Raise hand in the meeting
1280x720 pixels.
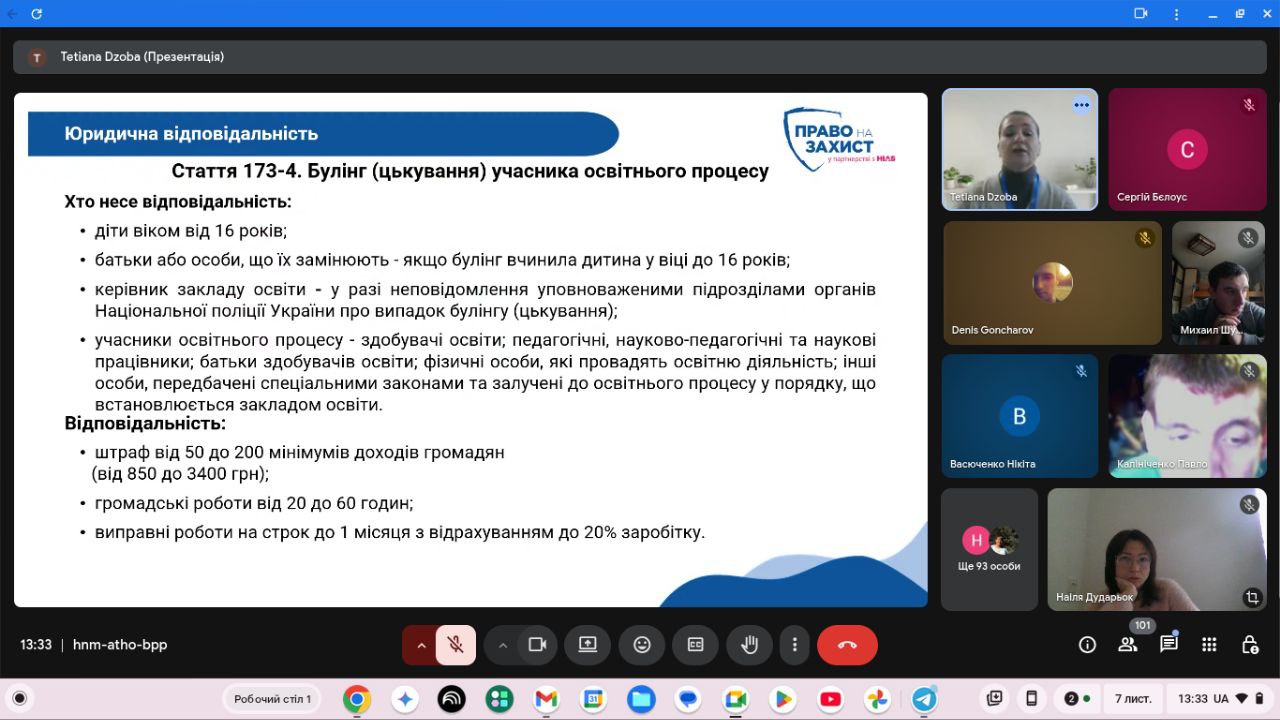click(748, 645)
